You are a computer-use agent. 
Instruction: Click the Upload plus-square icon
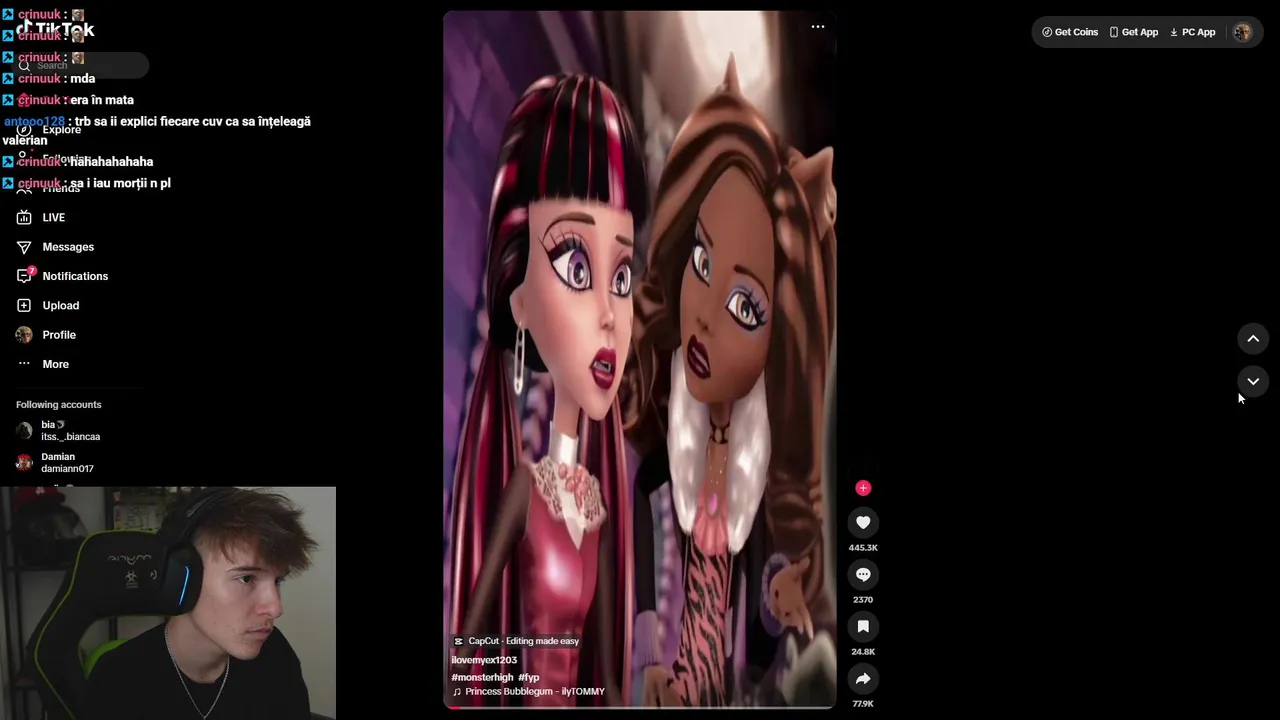(24, 305)
